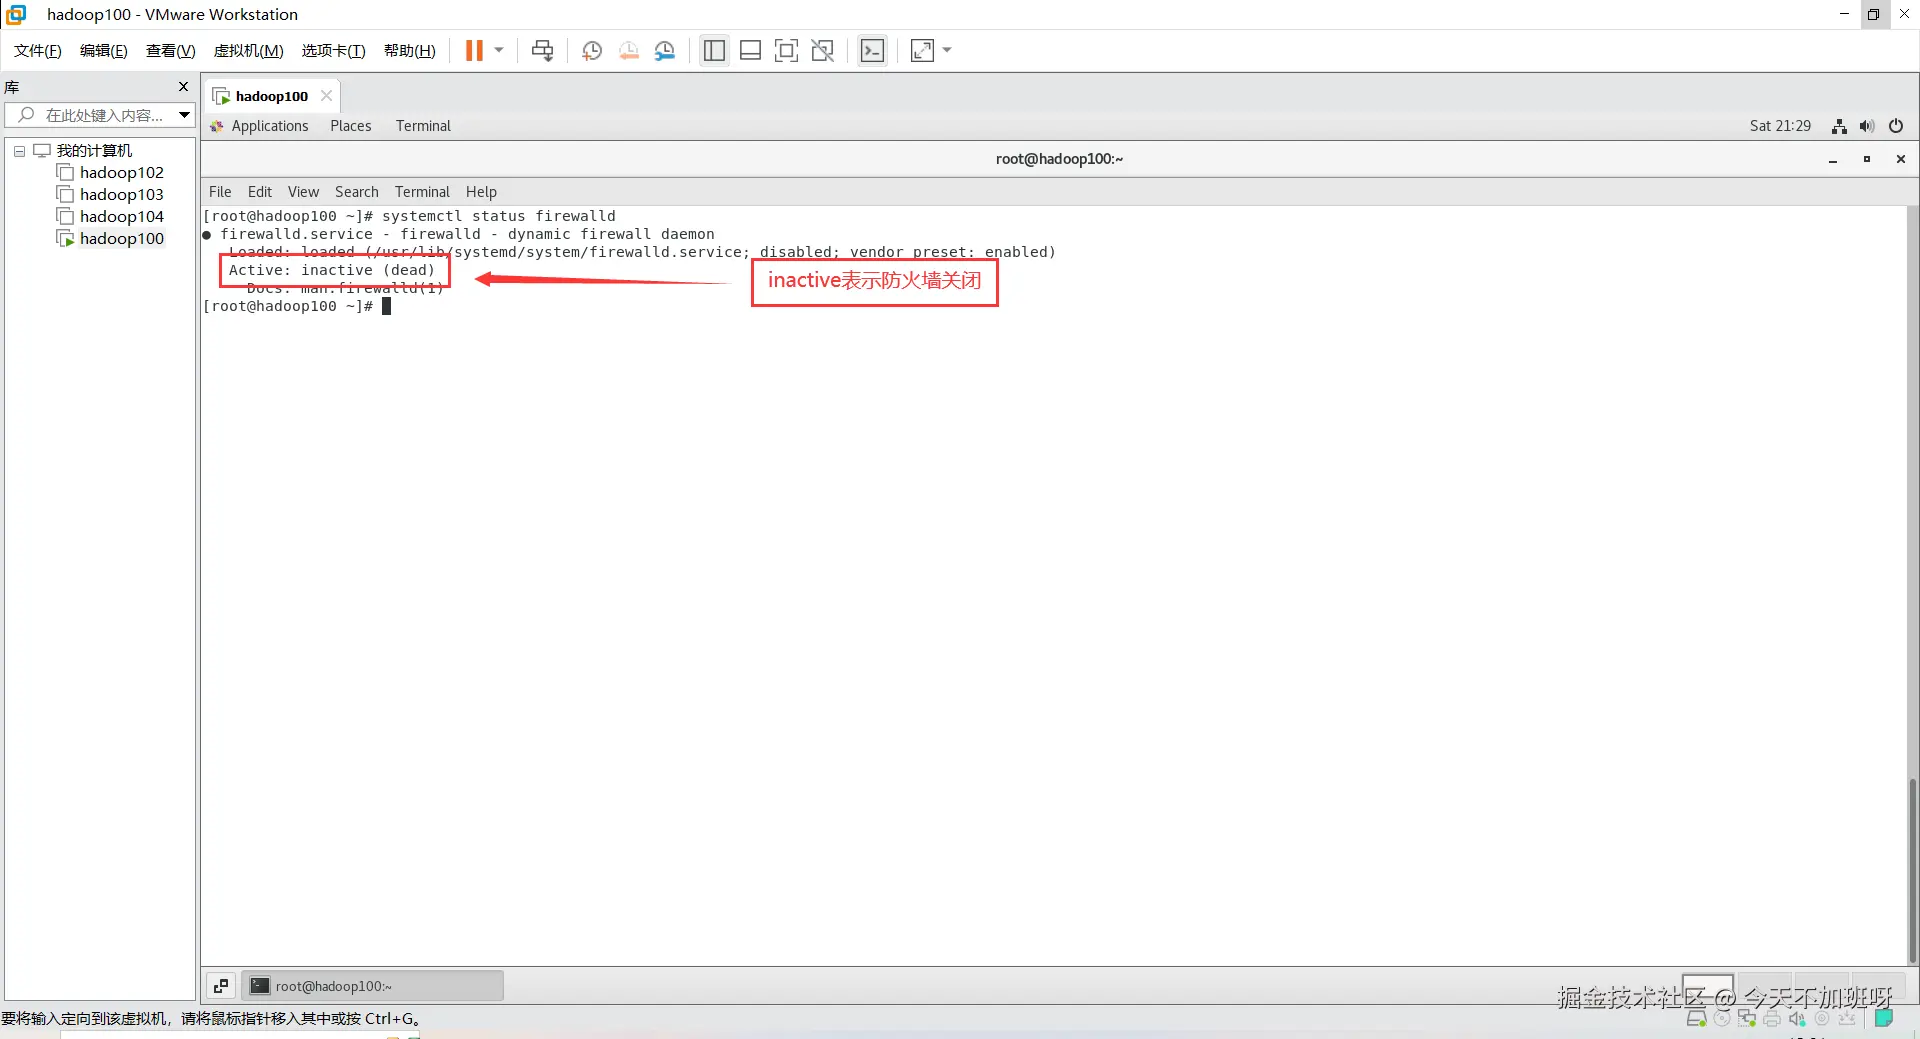Click the second CD/DVD device status icon
This screenshot has height=1039, width=1920.
tap(1822, 1019)
